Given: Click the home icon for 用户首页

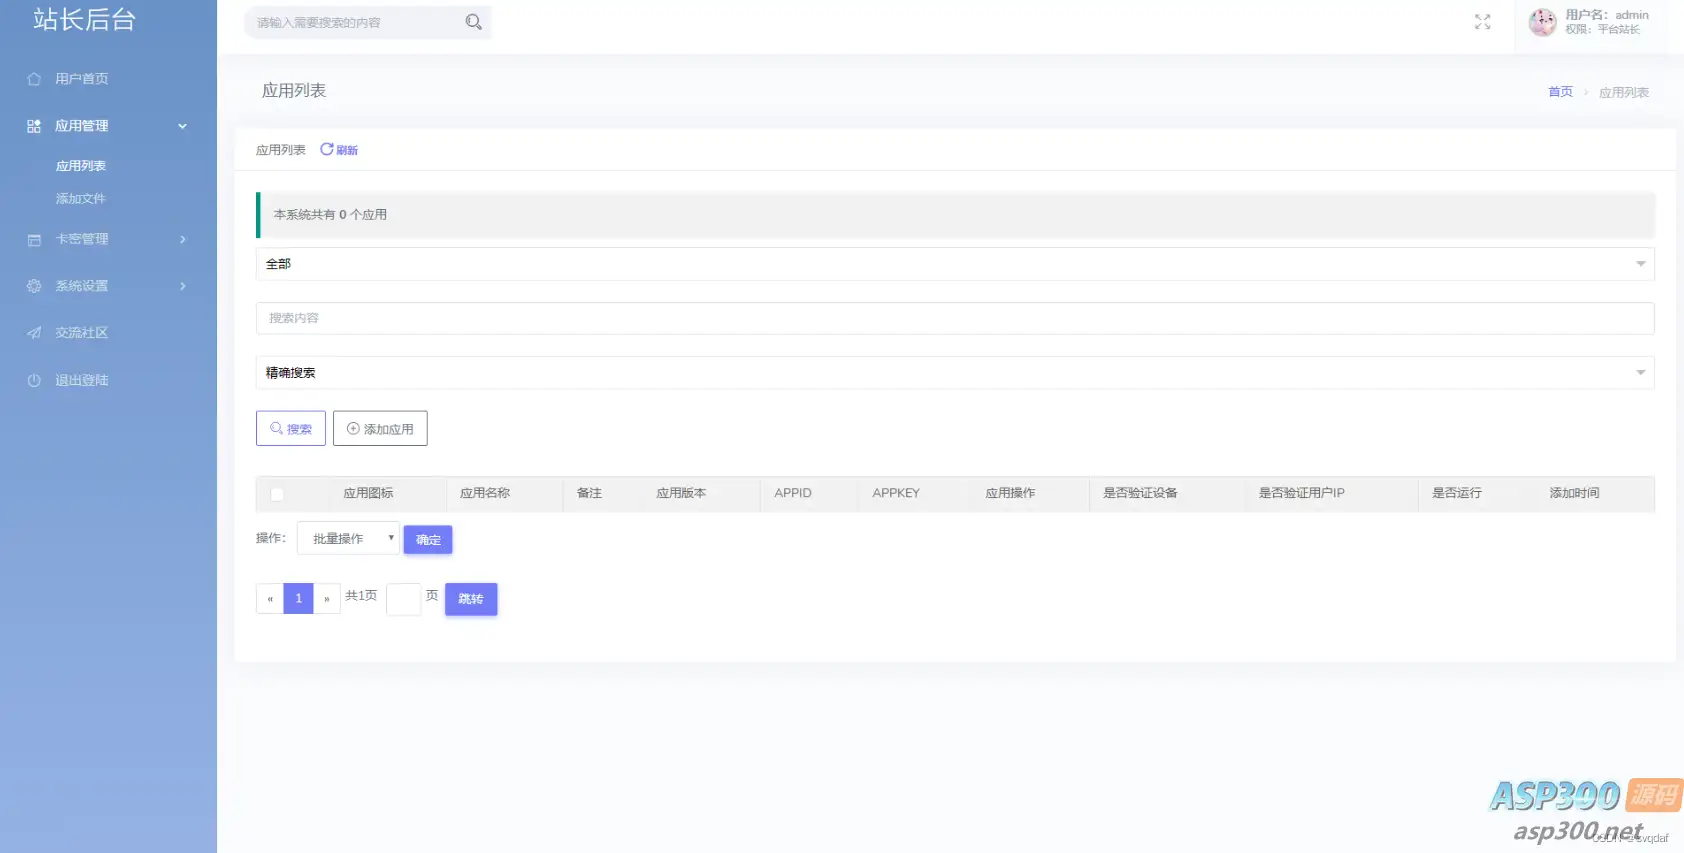Looking at the screenshot, I should click(x=34, y=79).
